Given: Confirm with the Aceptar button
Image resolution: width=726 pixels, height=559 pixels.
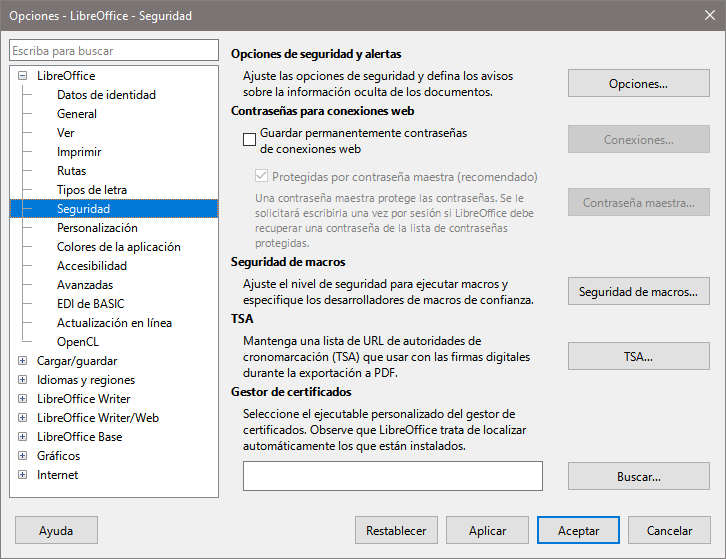Looking at the screenshot, I should (x=578, y=530).
